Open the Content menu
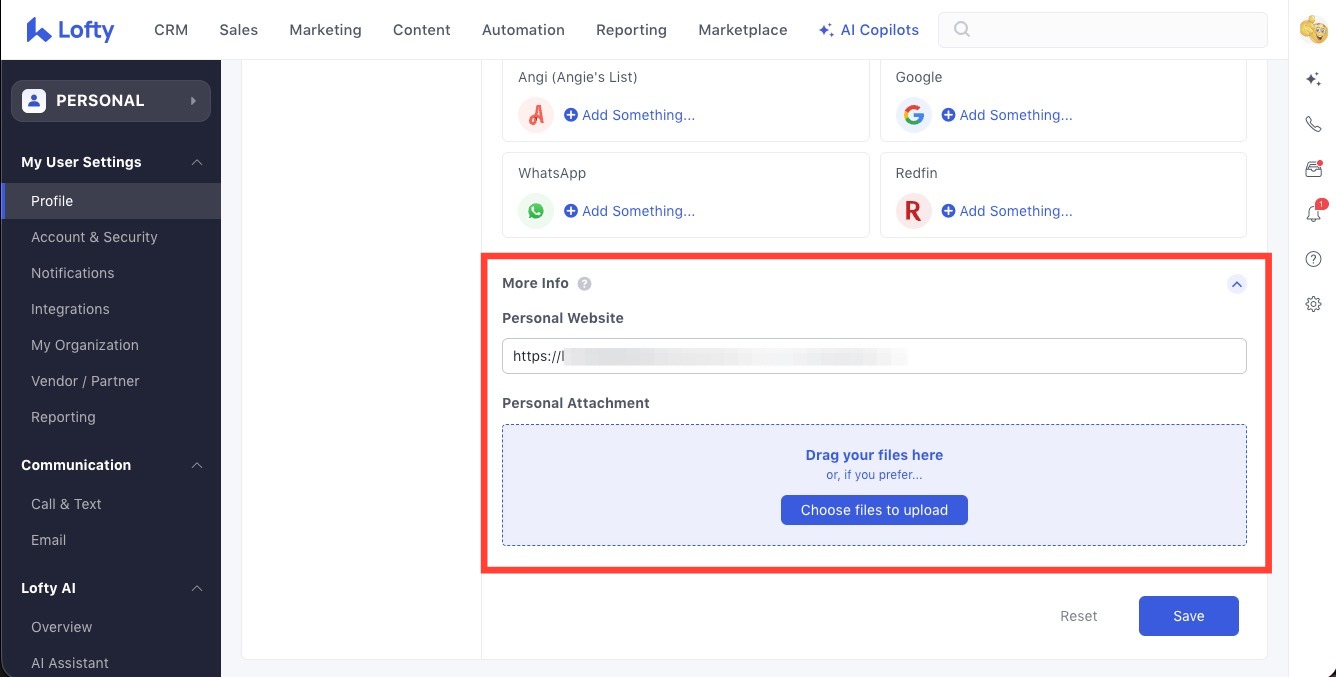Screen dimensions: 1336x677 coord(422,30)
